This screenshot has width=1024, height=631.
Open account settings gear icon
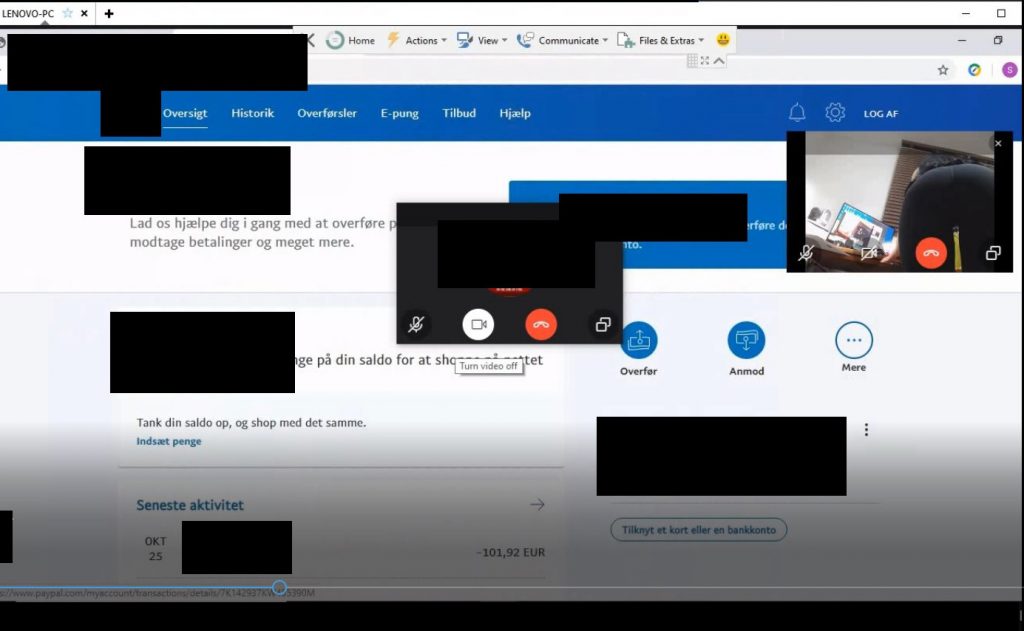(x=835, y=112)
